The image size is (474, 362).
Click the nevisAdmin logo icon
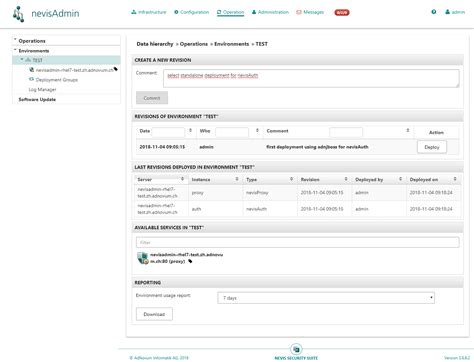18,14
